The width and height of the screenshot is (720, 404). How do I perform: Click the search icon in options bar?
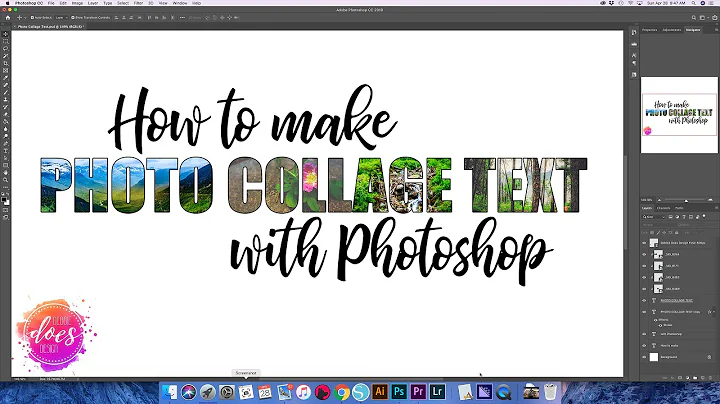694,17
